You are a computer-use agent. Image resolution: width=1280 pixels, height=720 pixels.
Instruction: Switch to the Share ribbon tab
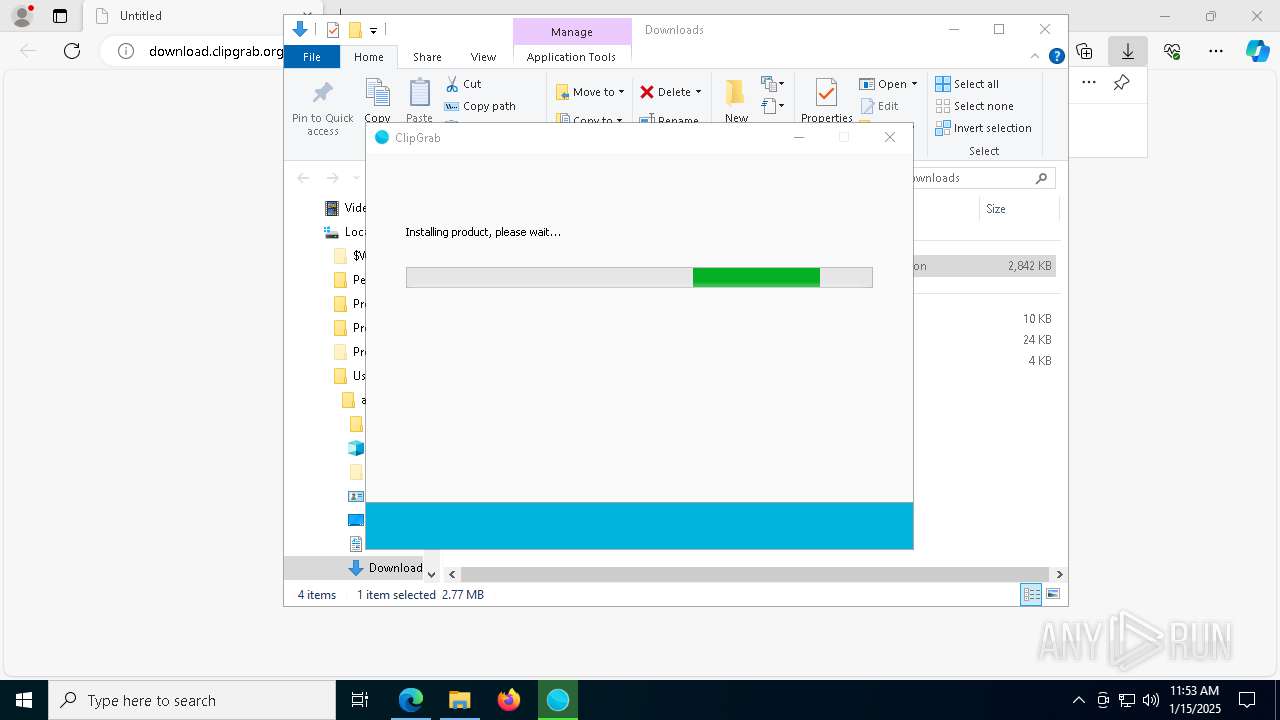(x=427, y=57)
